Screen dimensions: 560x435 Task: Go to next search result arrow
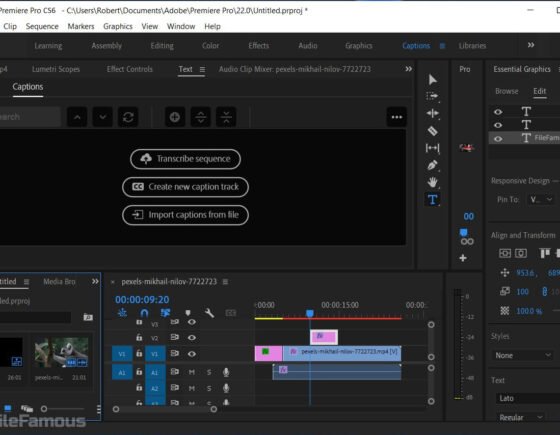[103, 117]
